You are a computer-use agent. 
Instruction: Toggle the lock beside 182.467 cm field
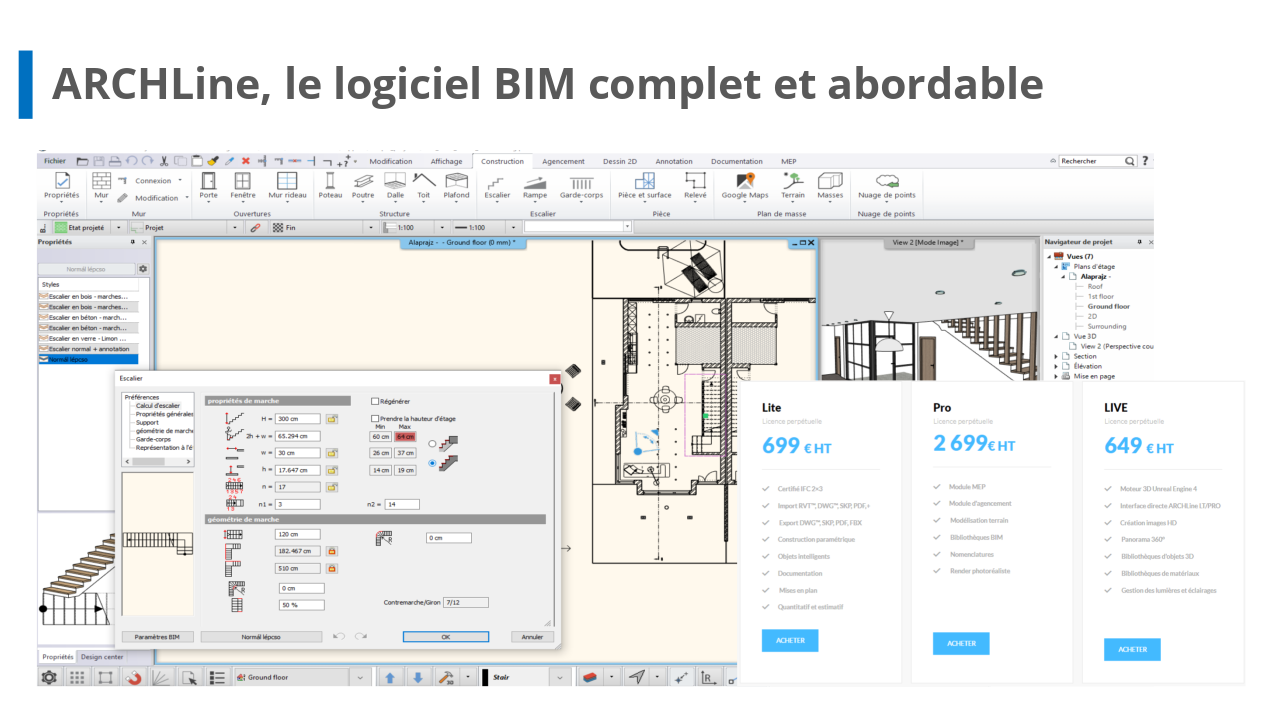[x=332, y=551]
